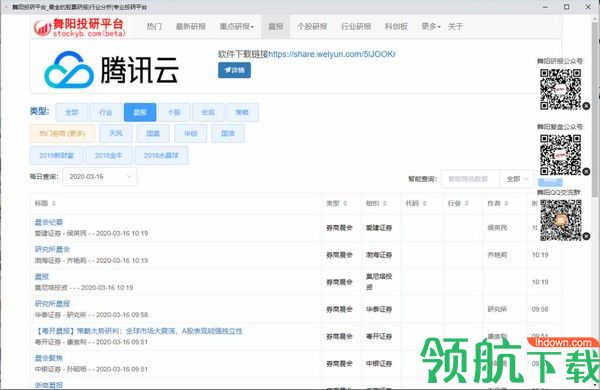Screen dimensions: 600x390
Task: Open the 关于 nav item
Action: [x=455, y=26]
